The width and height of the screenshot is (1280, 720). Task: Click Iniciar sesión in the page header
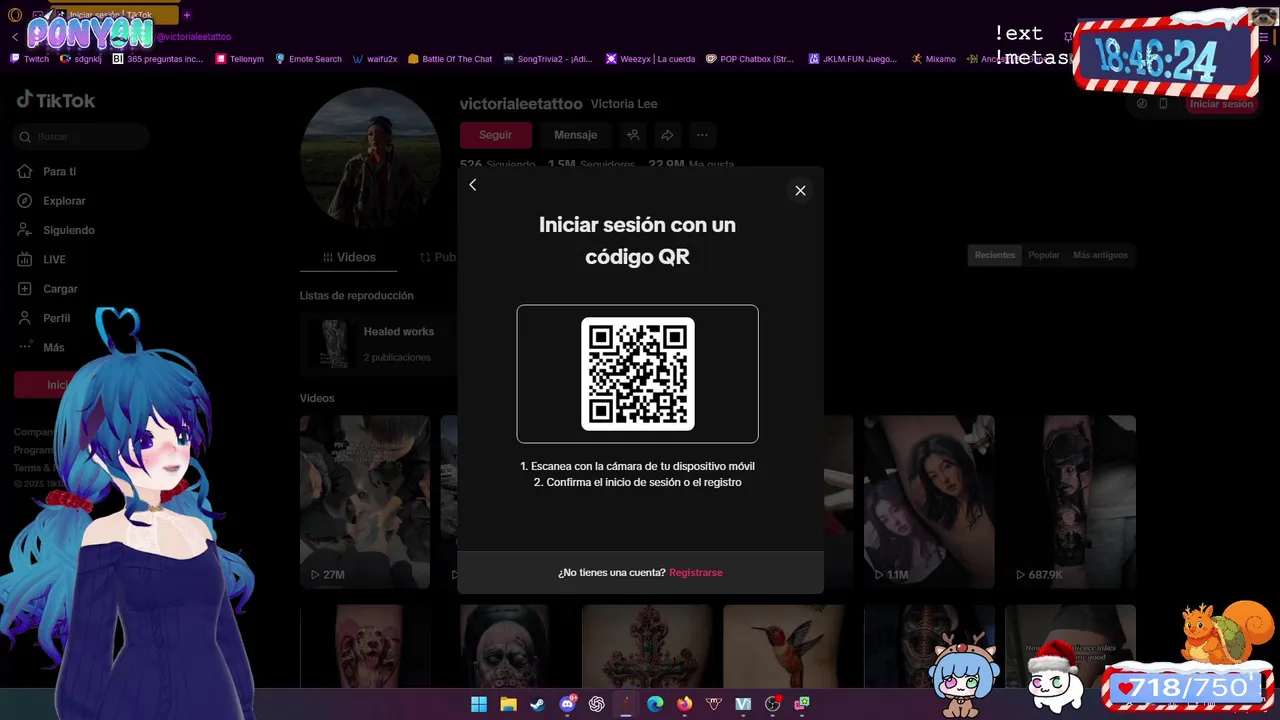[1221, 104]
